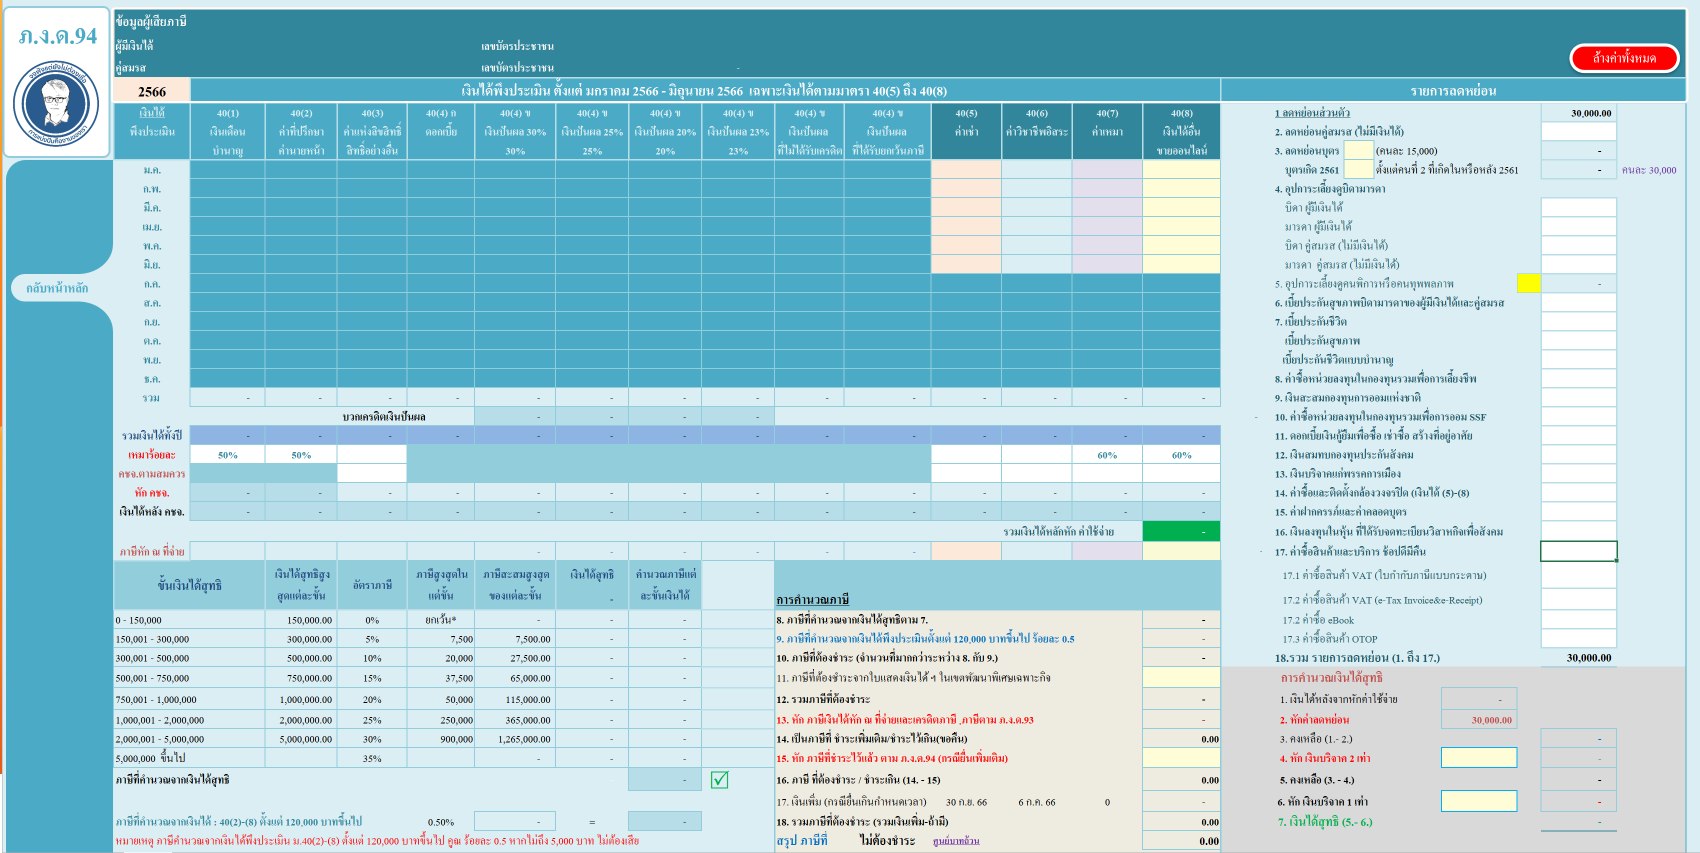1700x853 pixels.
Task: Click the 7. เบี้ยประกันชีวิต amount field
Action: 1578,322
